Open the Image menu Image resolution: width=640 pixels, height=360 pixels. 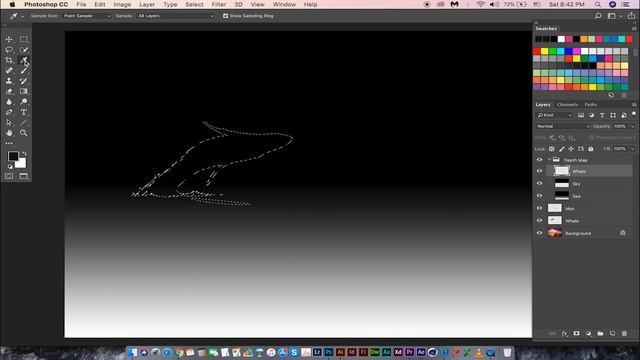pos(122,4)
